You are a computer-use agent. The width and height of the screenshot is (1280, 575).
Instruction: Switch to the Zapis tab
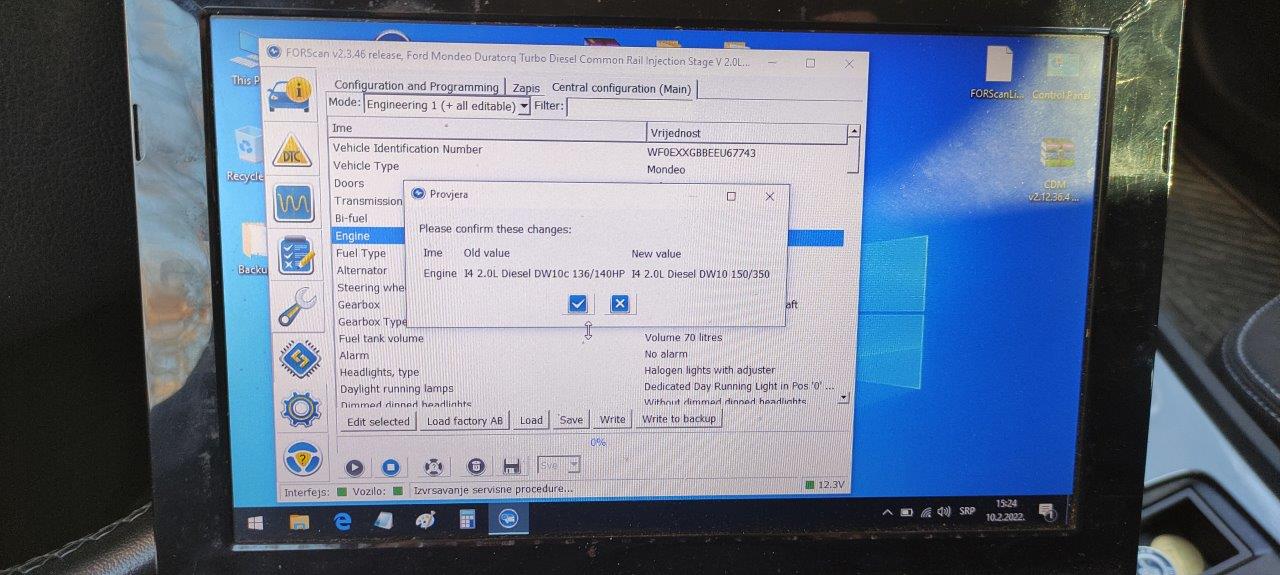tap(526, 88)
